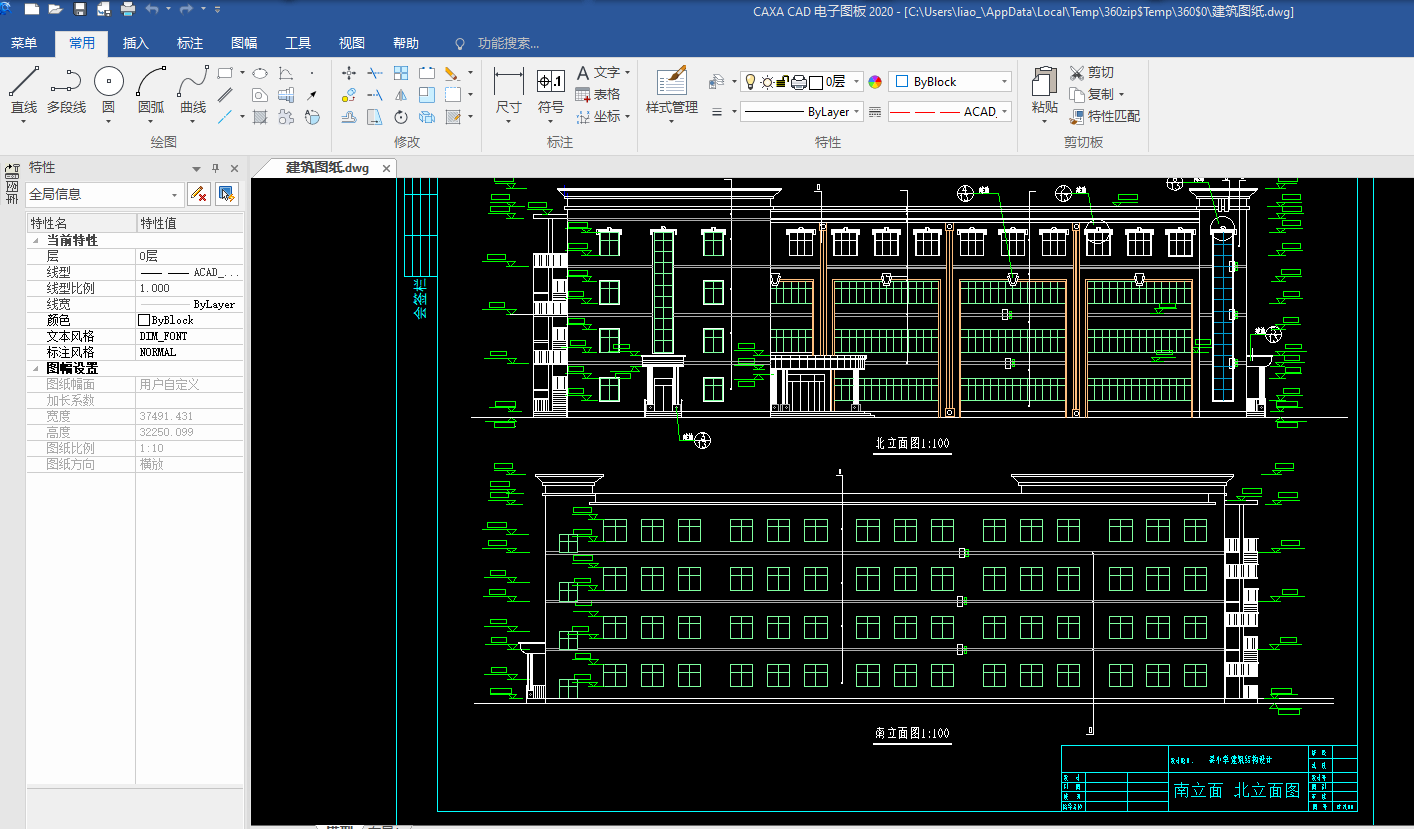Switch to the 插入 ribbon tab

136,43
